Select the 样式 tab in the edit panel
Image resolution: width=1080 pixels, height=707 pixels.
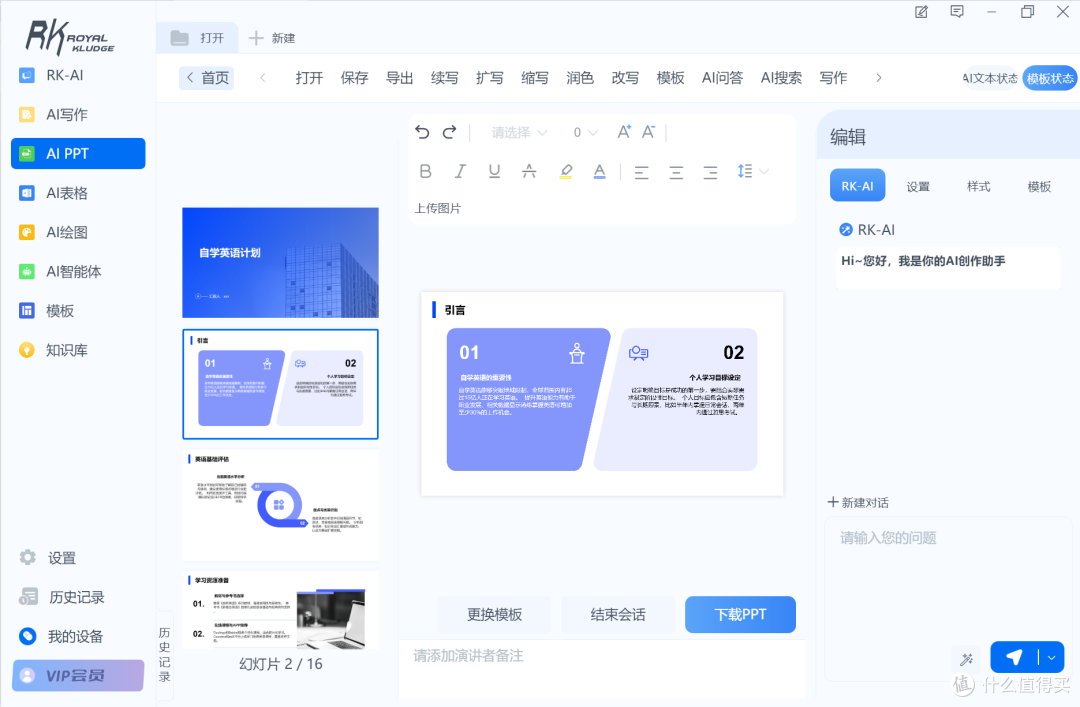coord(978,186)
